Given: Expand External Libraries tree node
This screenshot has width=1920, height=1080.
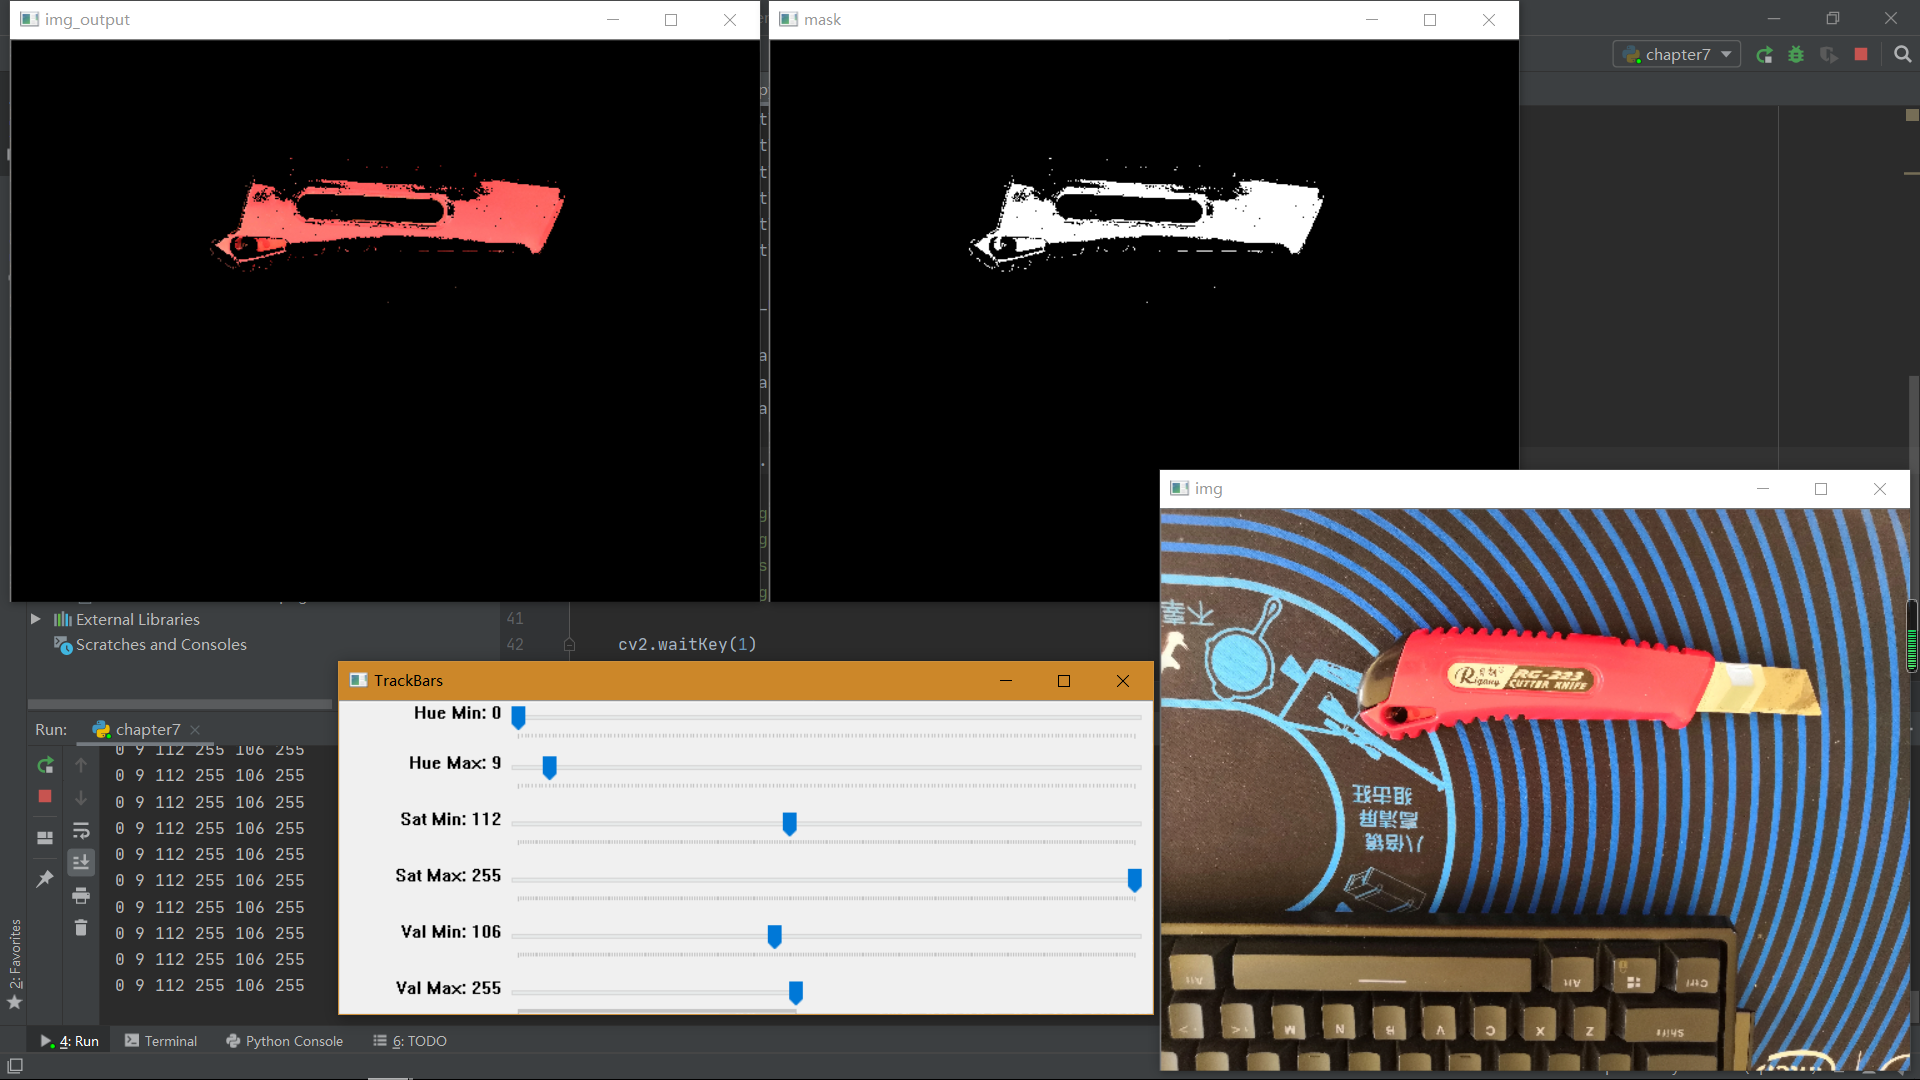Looking at the screenshot, I should click(x=36, y=619).
